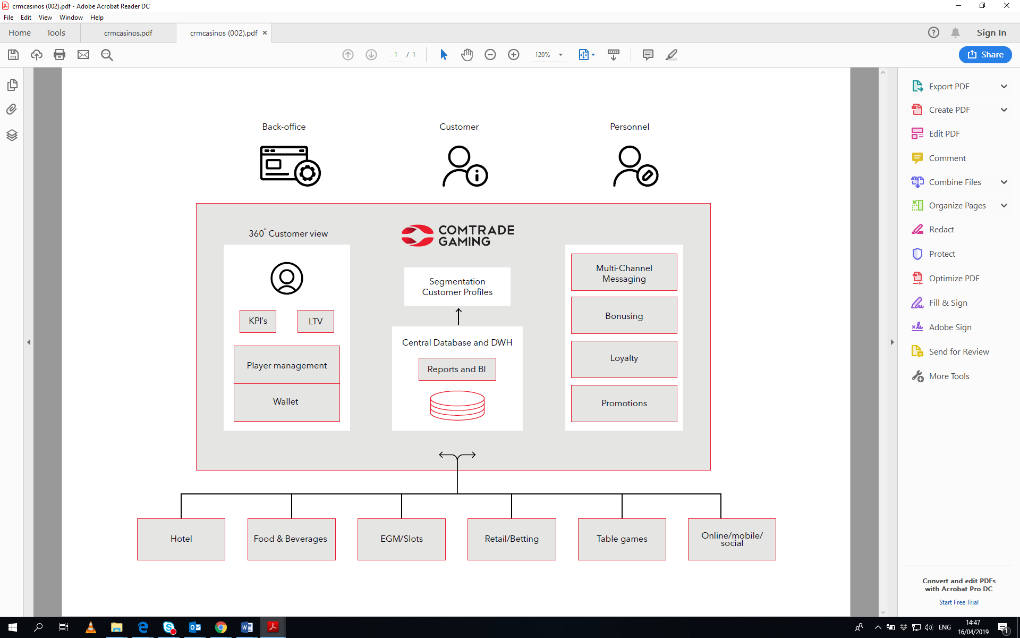The image size is (1020, 638).
Task: Open the Attachments paperclip panel
Action: pyautogui.click(x=12, y=109)
